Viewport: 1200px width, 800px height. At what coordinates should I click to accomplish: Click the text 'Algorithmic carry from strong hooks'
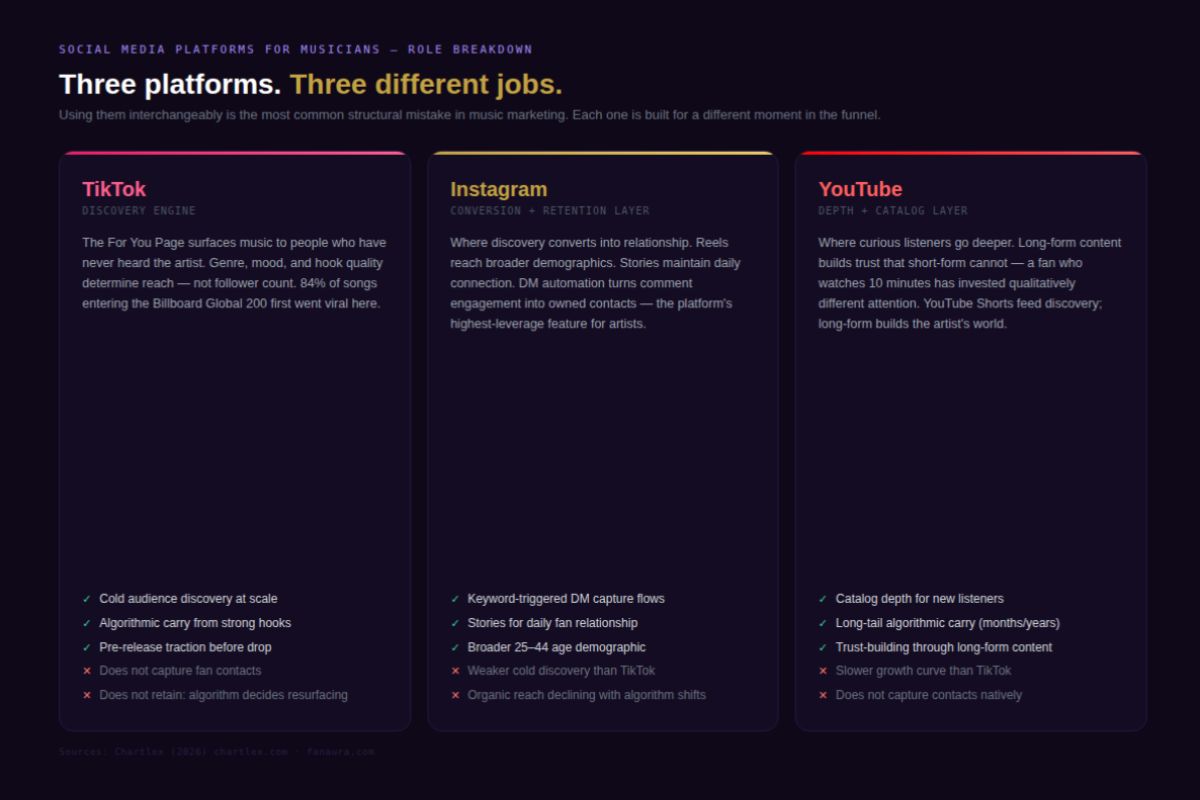(x=195, y=623)
